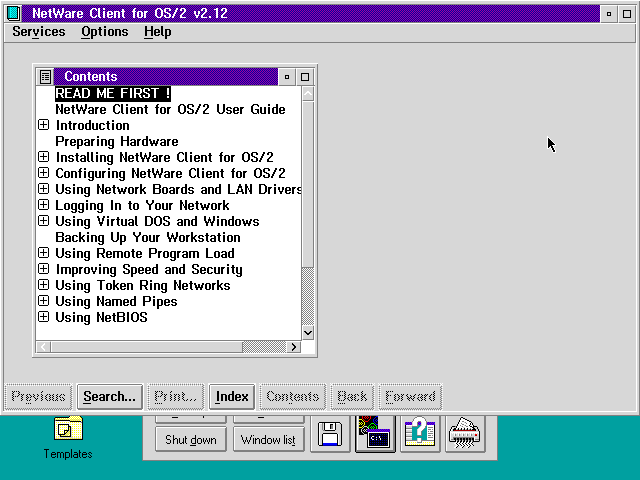Screen dimensions: 640x480
Task: Expand Using Network Boards and LAN Drivers
Action: pyautogui.click(x=43, y=189)
